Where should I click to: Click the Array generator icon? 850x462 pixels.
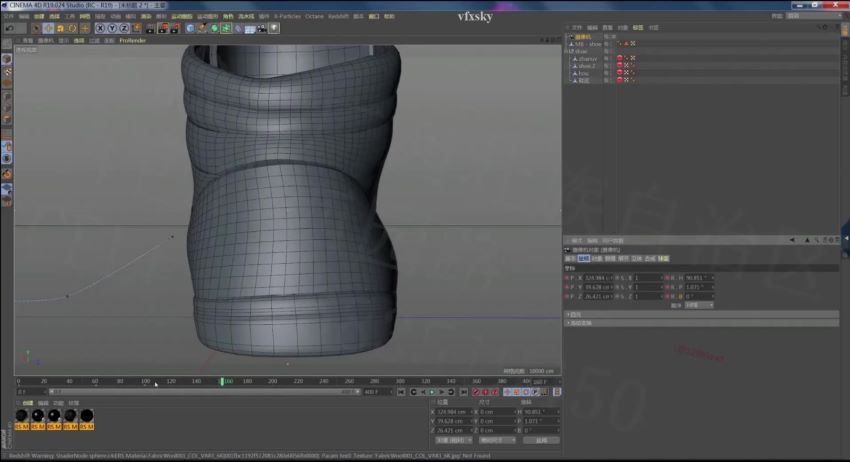(226, 28)
